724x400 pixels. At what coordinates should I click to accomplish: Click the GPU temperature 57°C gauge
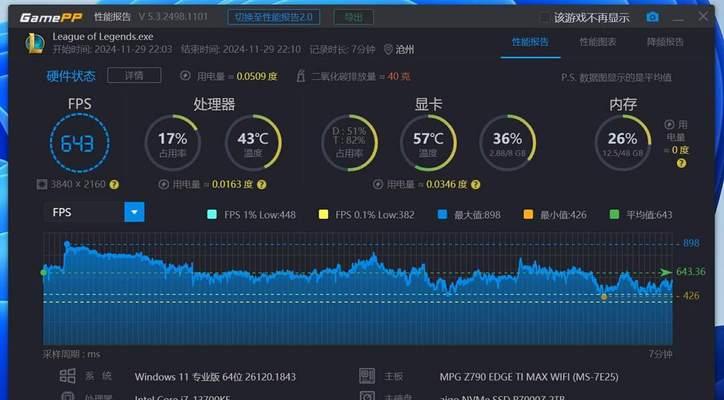tap(428, 143)
